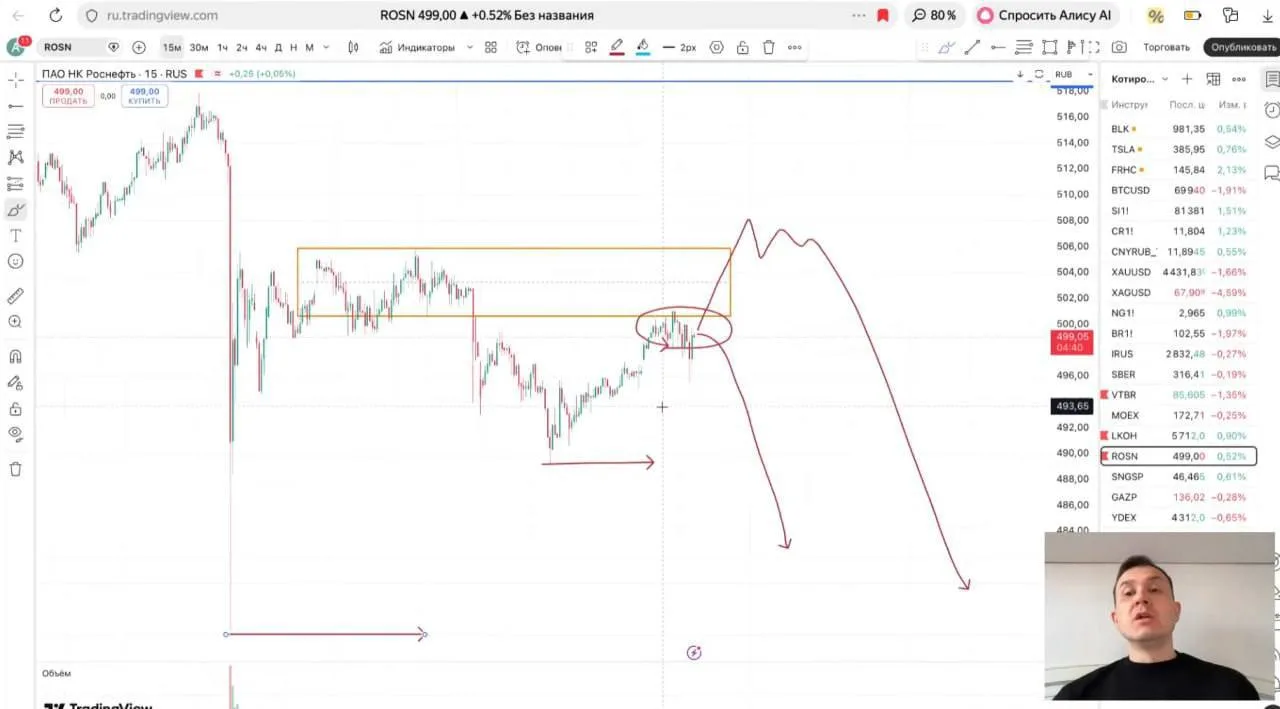Toggle magnet mode
The height and width of the screenshot is (709, 1280).
[15, 356]
